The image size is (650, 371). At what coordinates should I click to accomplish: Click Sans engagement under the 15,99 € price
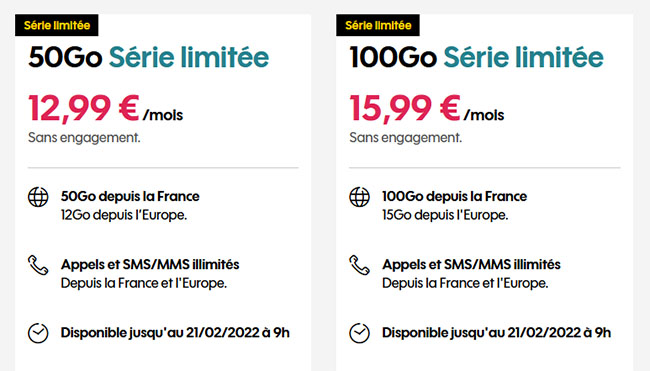(x=405, y=138)
